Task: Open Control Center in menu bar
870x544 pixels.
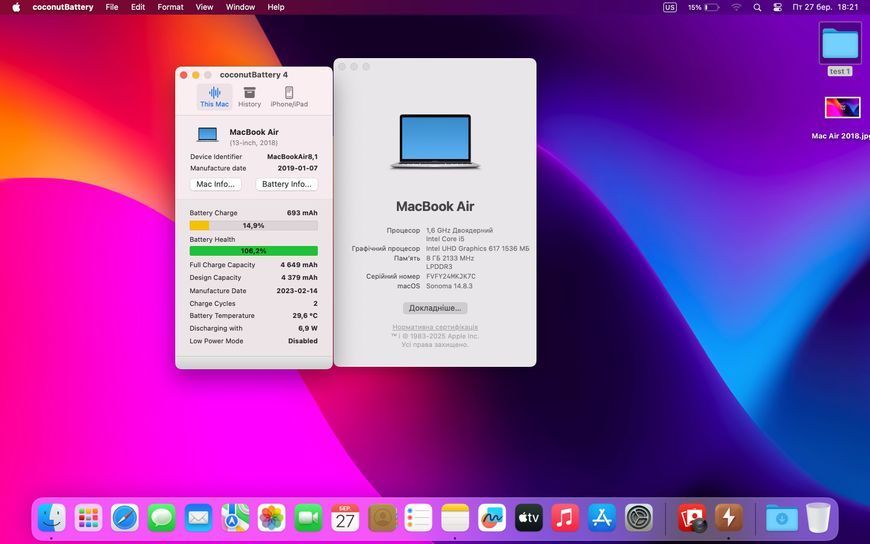Action: click(x=777, y=7)
